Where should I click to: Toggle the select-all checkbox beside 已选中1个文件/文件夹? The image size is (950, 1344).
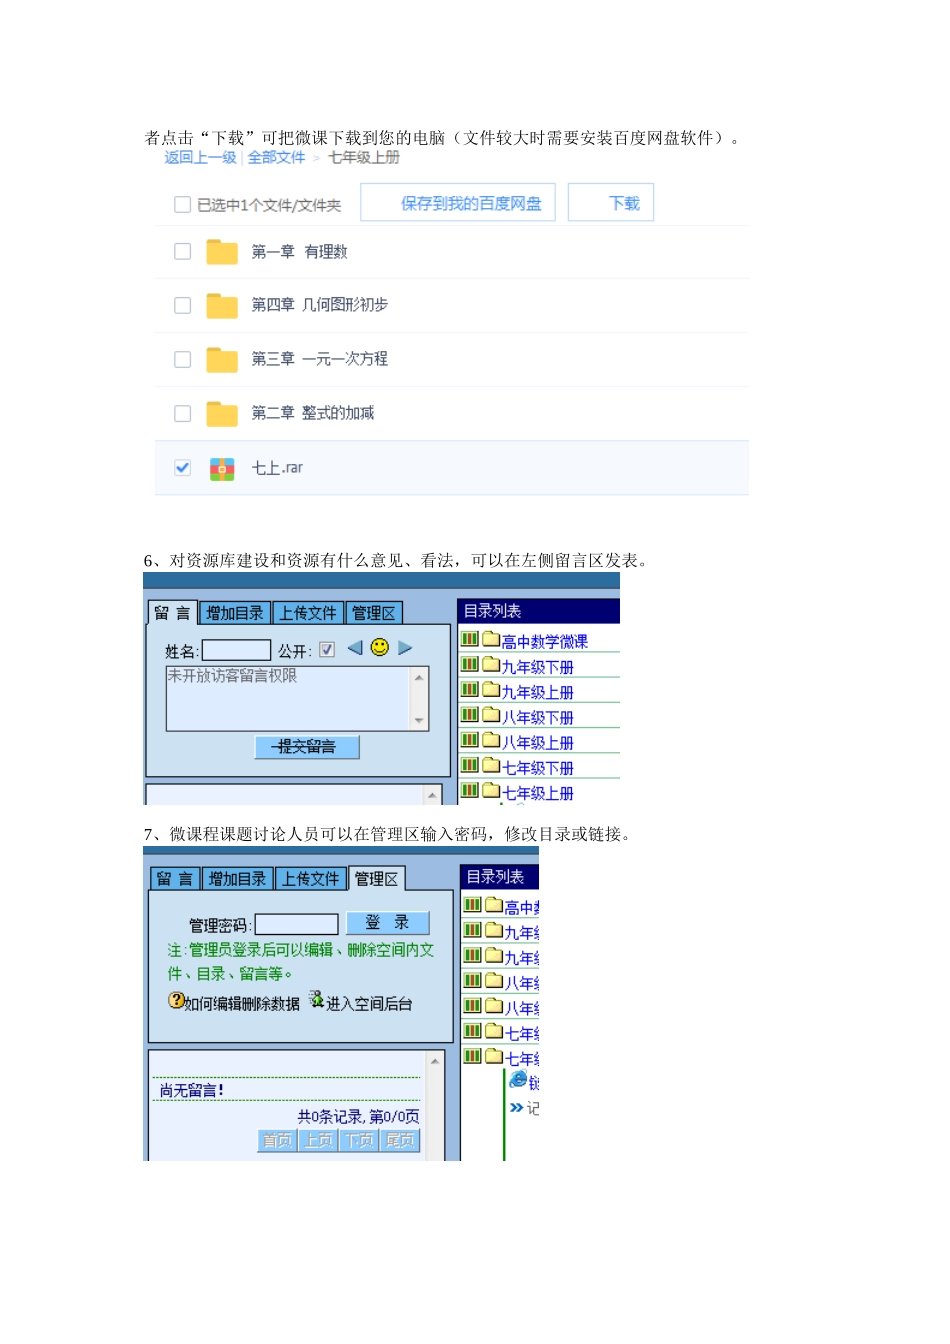tap(182, 205)
